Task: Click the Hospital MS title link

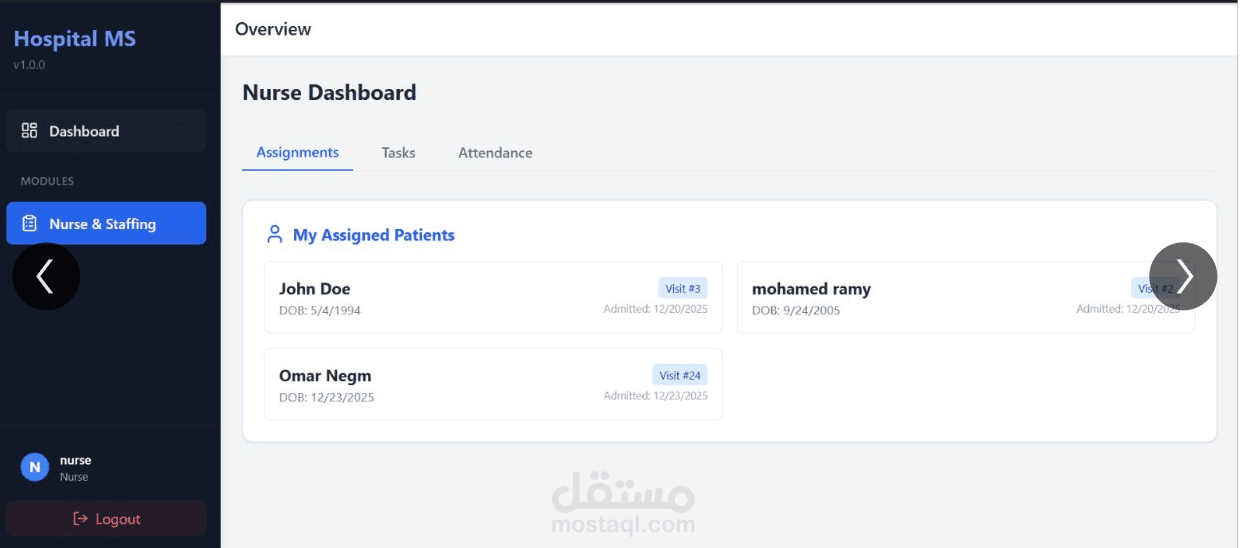Action: point(74,39)
